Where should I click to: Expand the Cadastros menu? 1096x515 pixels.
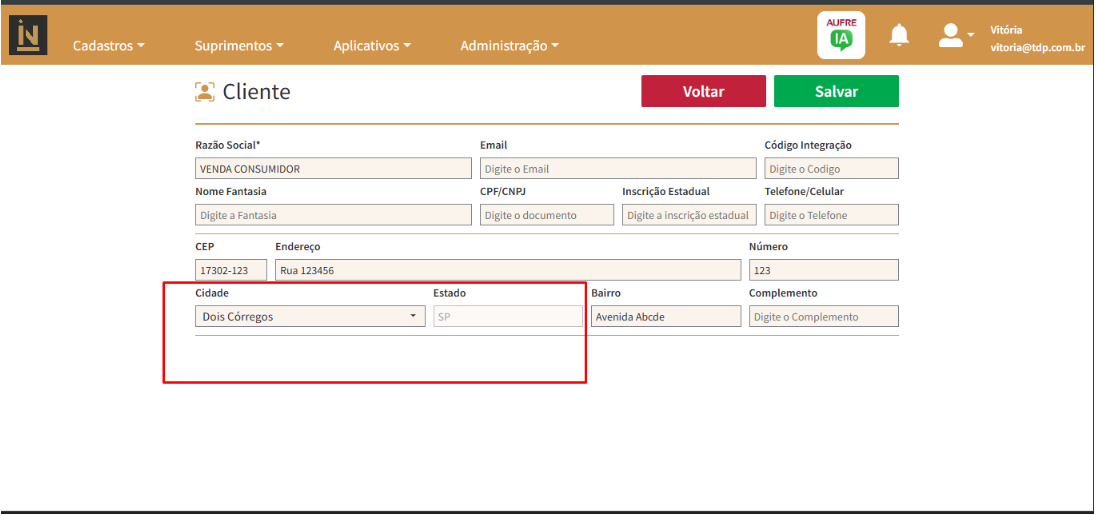[109, 46]
